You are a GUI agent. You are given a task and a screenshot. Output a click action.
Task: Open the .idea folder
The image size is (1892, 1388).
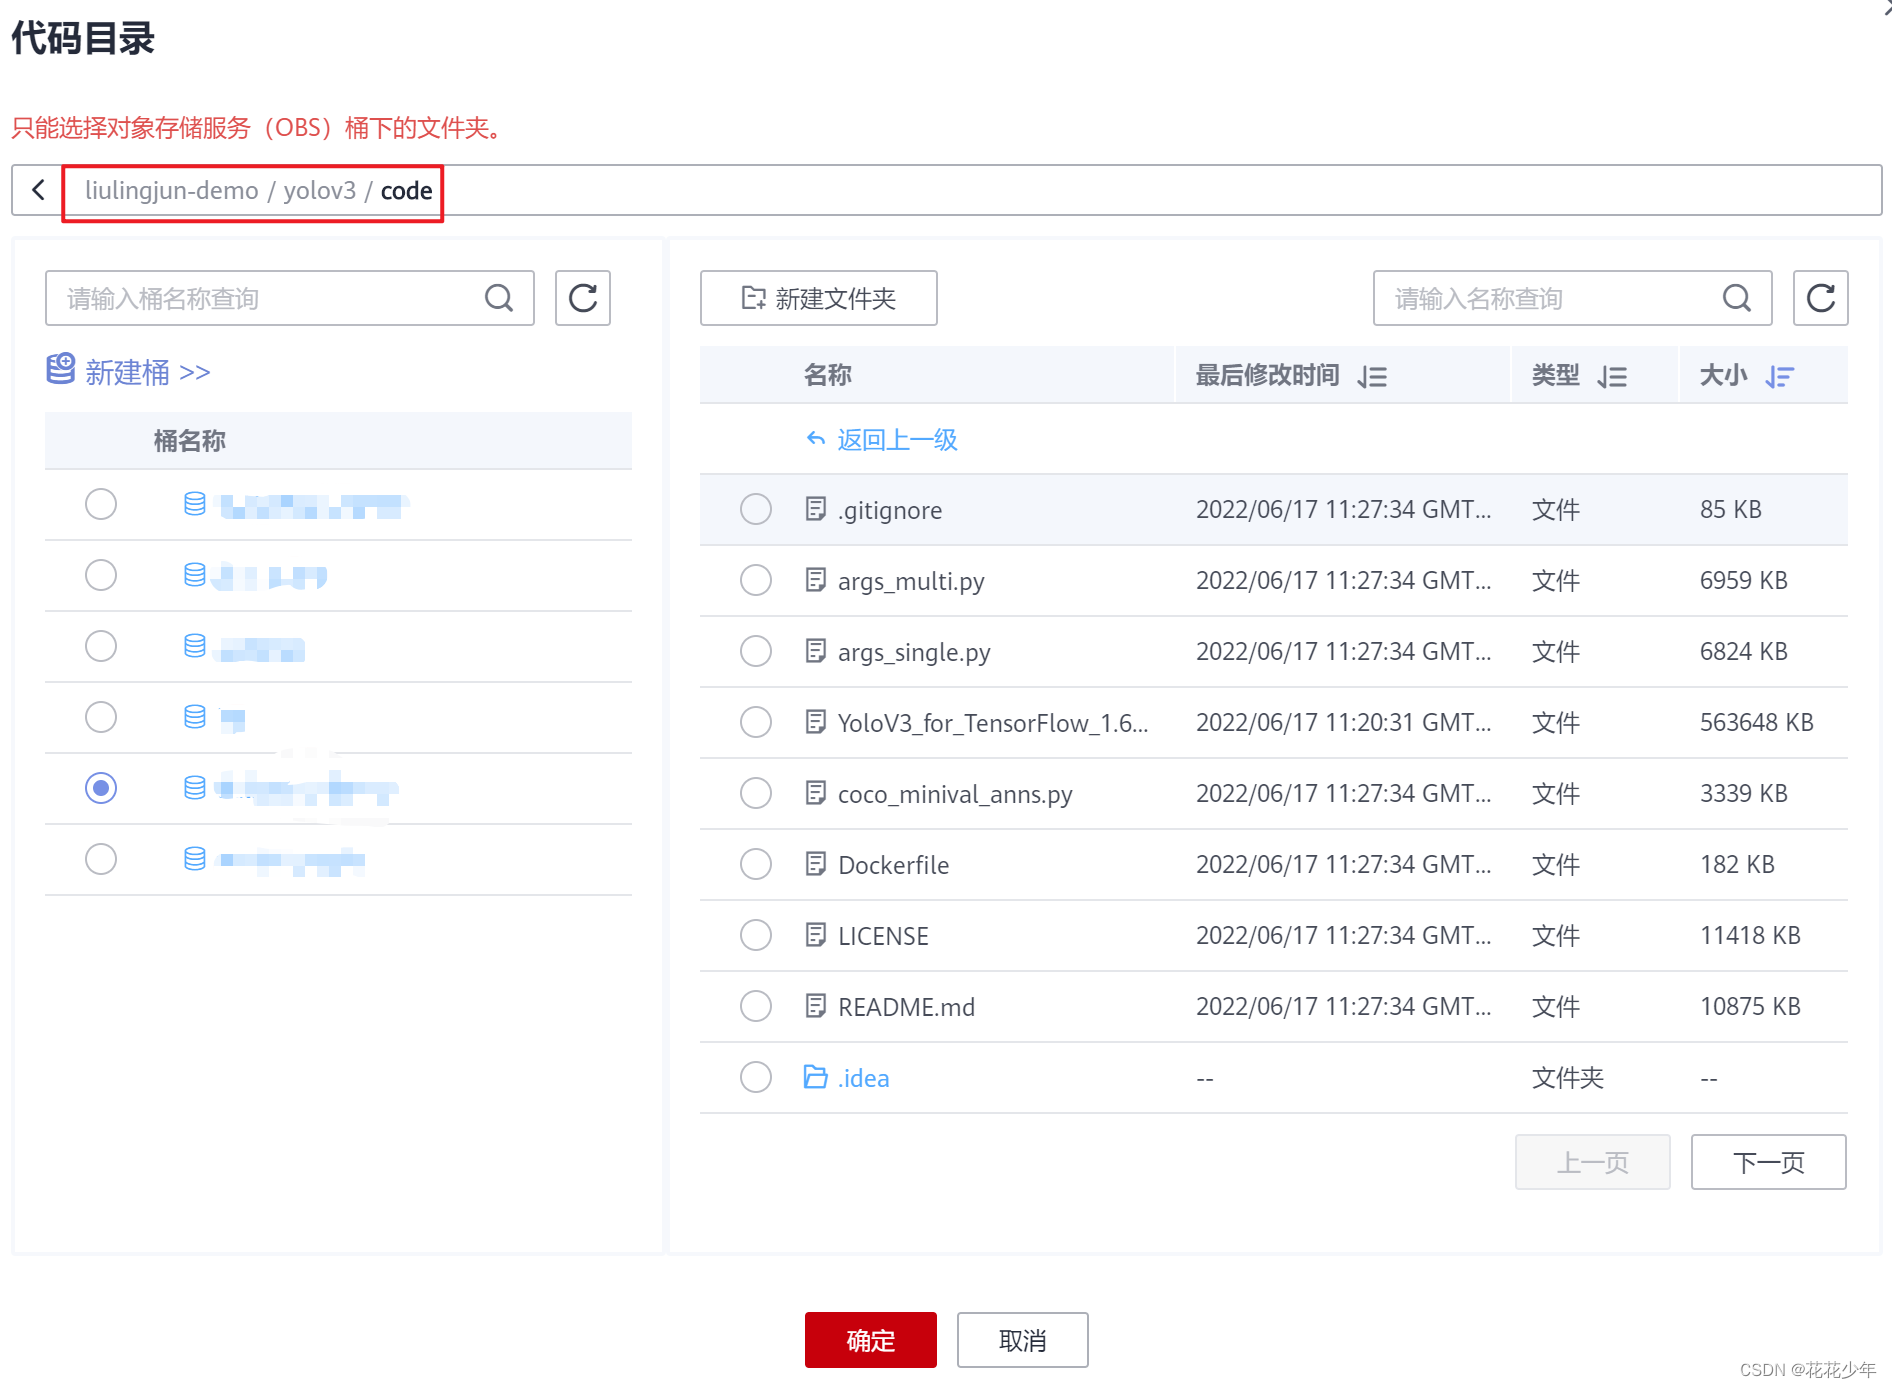pos(863,1078)
